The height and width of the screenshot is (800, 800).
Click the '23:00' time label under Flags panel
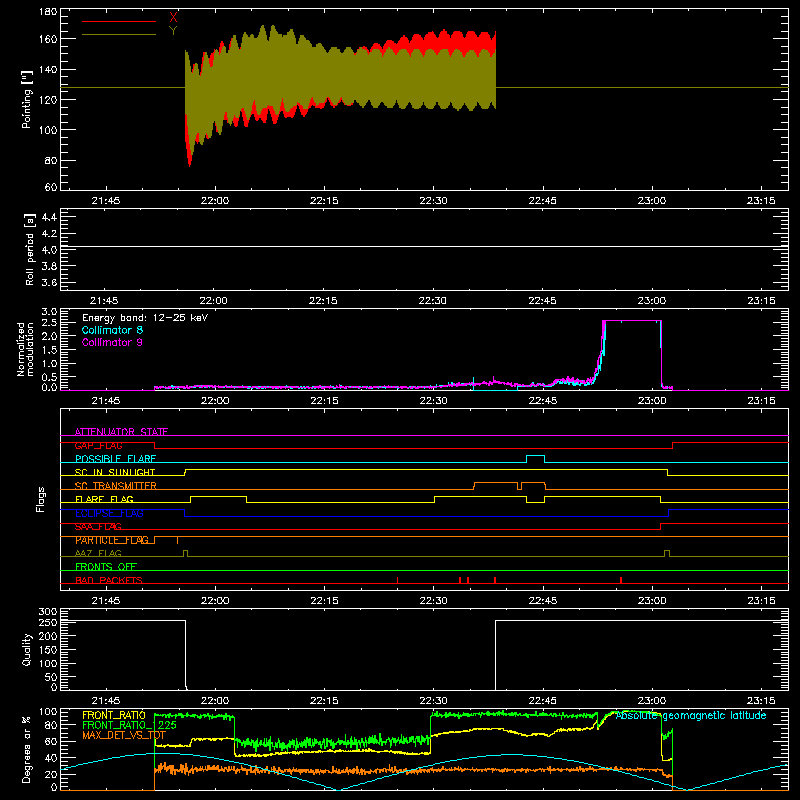click(x=652, y=601)
